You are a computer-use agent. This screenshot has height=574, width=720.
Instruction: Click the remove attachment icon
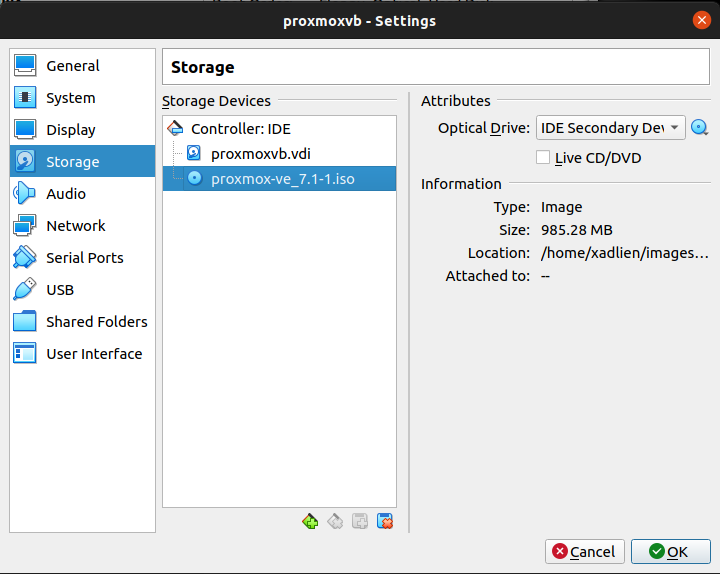click(385, 521)
